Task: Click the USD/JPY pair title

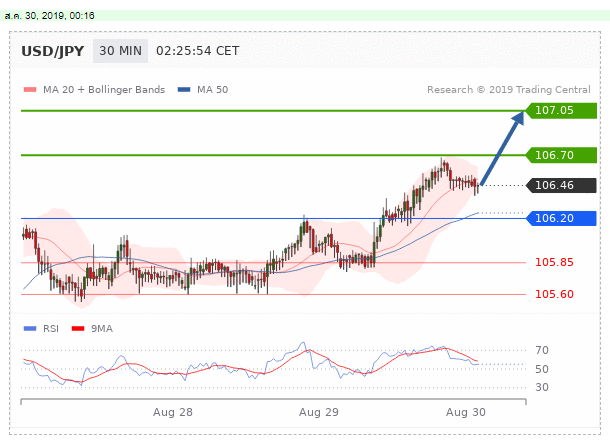Action: [53, 51]
